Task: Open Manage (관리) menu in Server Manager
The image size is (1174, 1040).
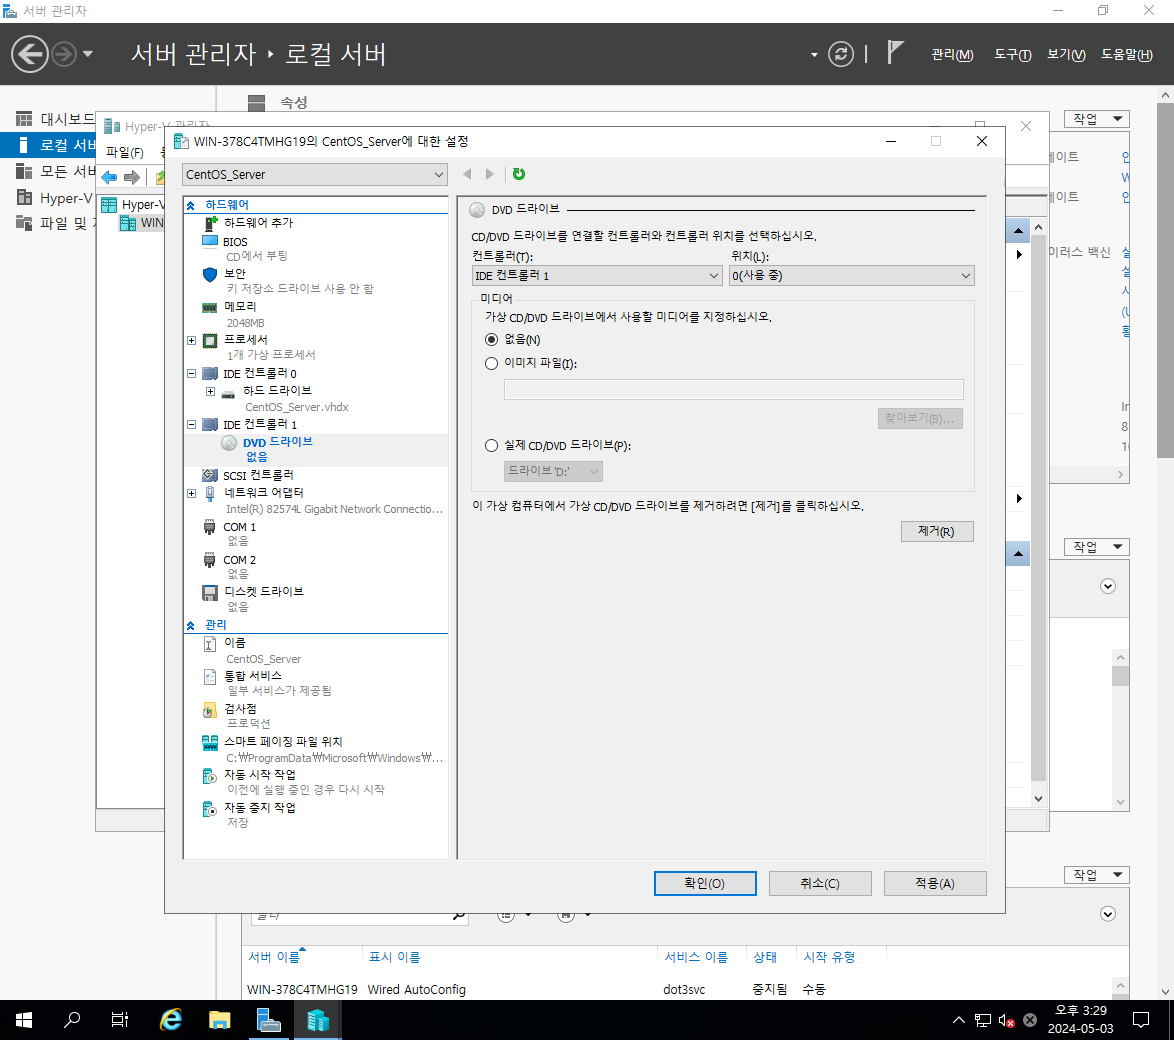Action: coord(952,55)
